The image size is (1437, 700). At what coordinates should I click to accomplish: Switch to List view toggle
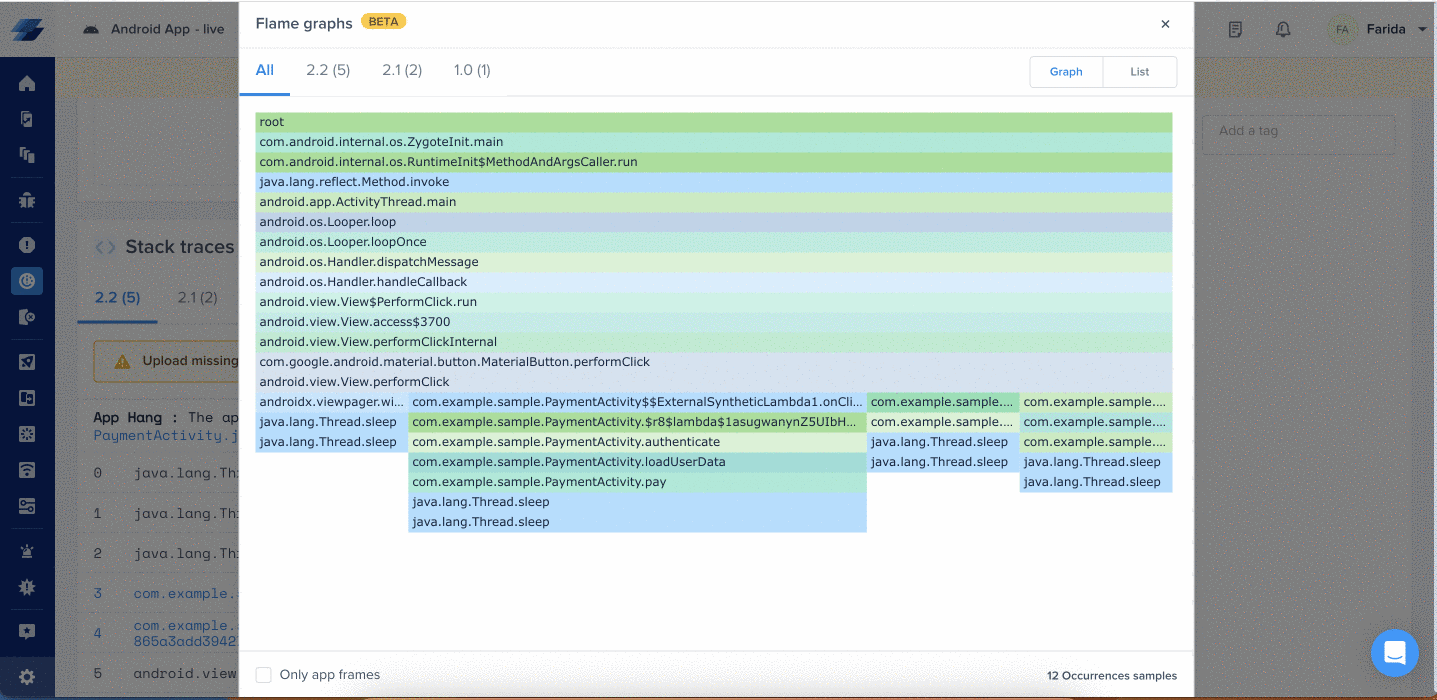[1140, 72]
